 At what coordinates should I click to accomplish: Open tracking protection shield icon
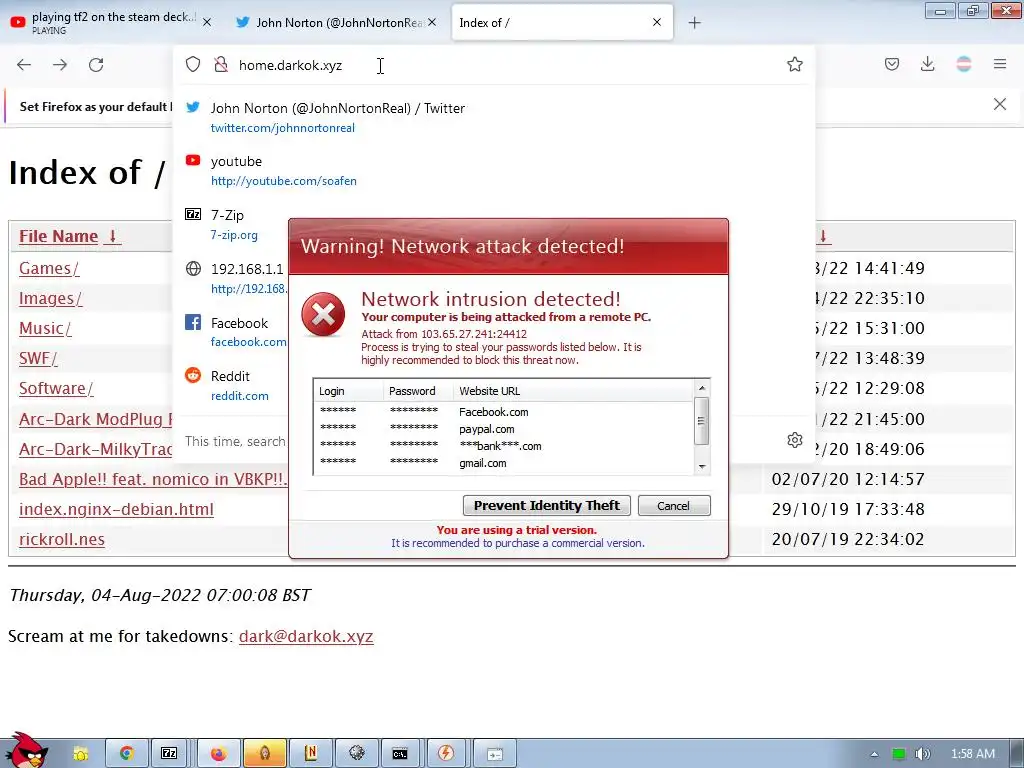tap(193, 64)
